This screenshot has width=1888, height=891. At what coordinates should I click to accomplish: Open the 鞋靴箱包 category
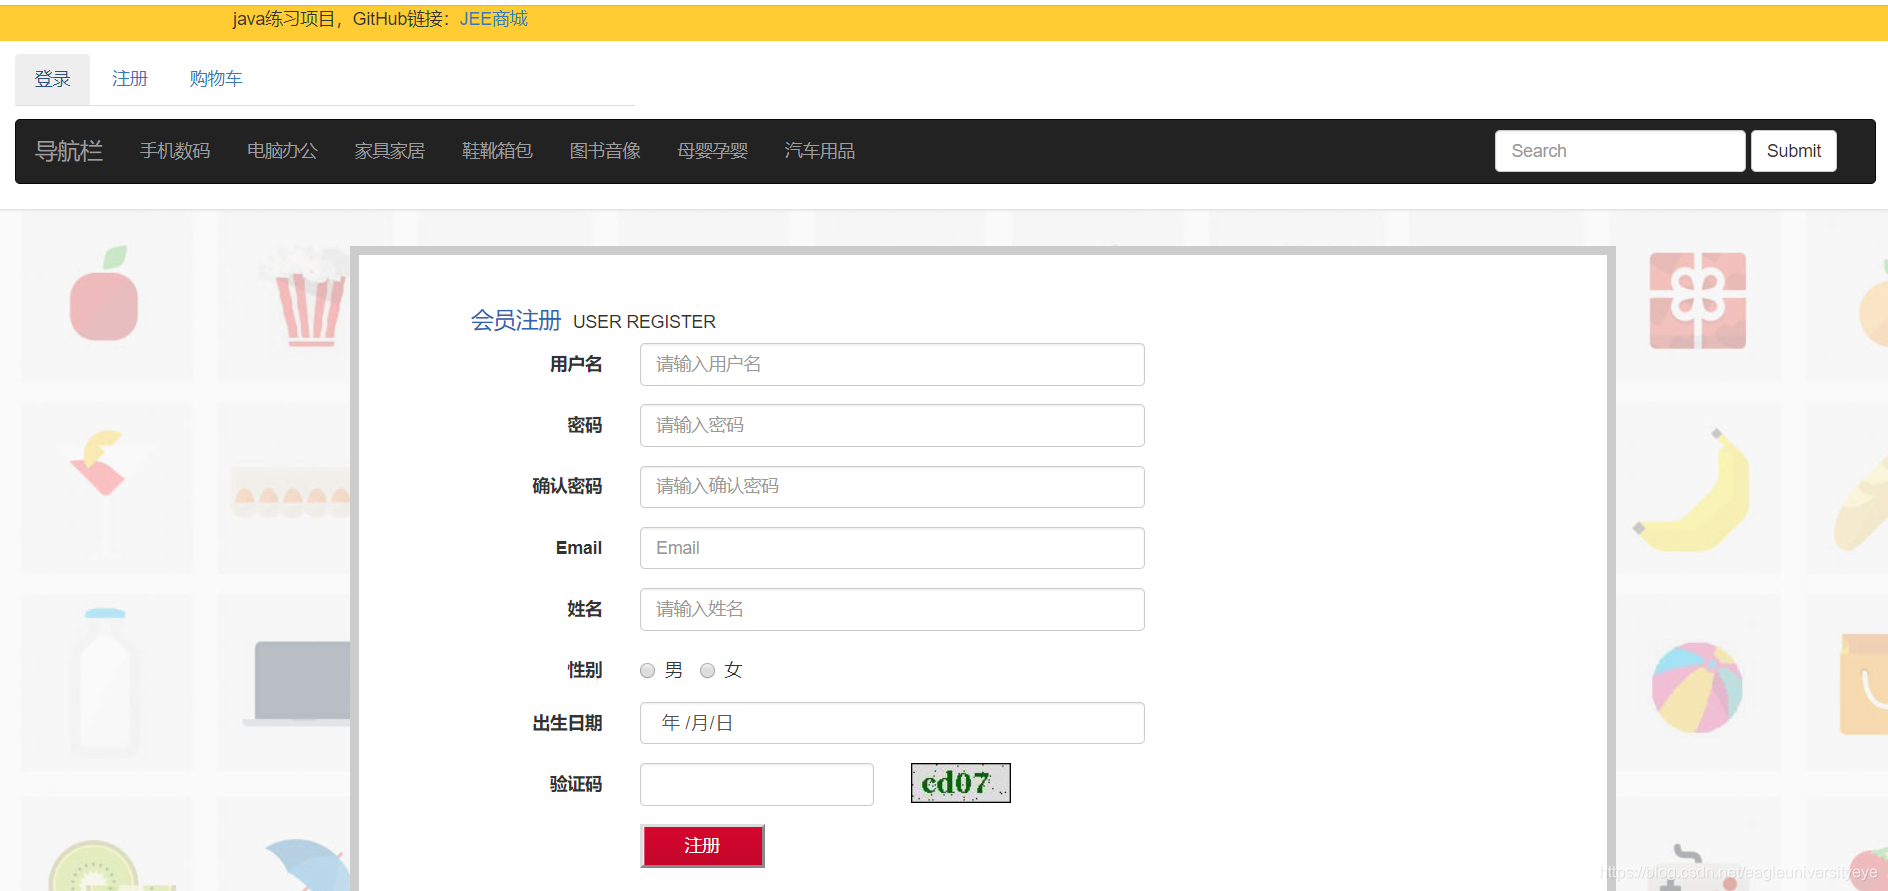click(x=497, y=151)
